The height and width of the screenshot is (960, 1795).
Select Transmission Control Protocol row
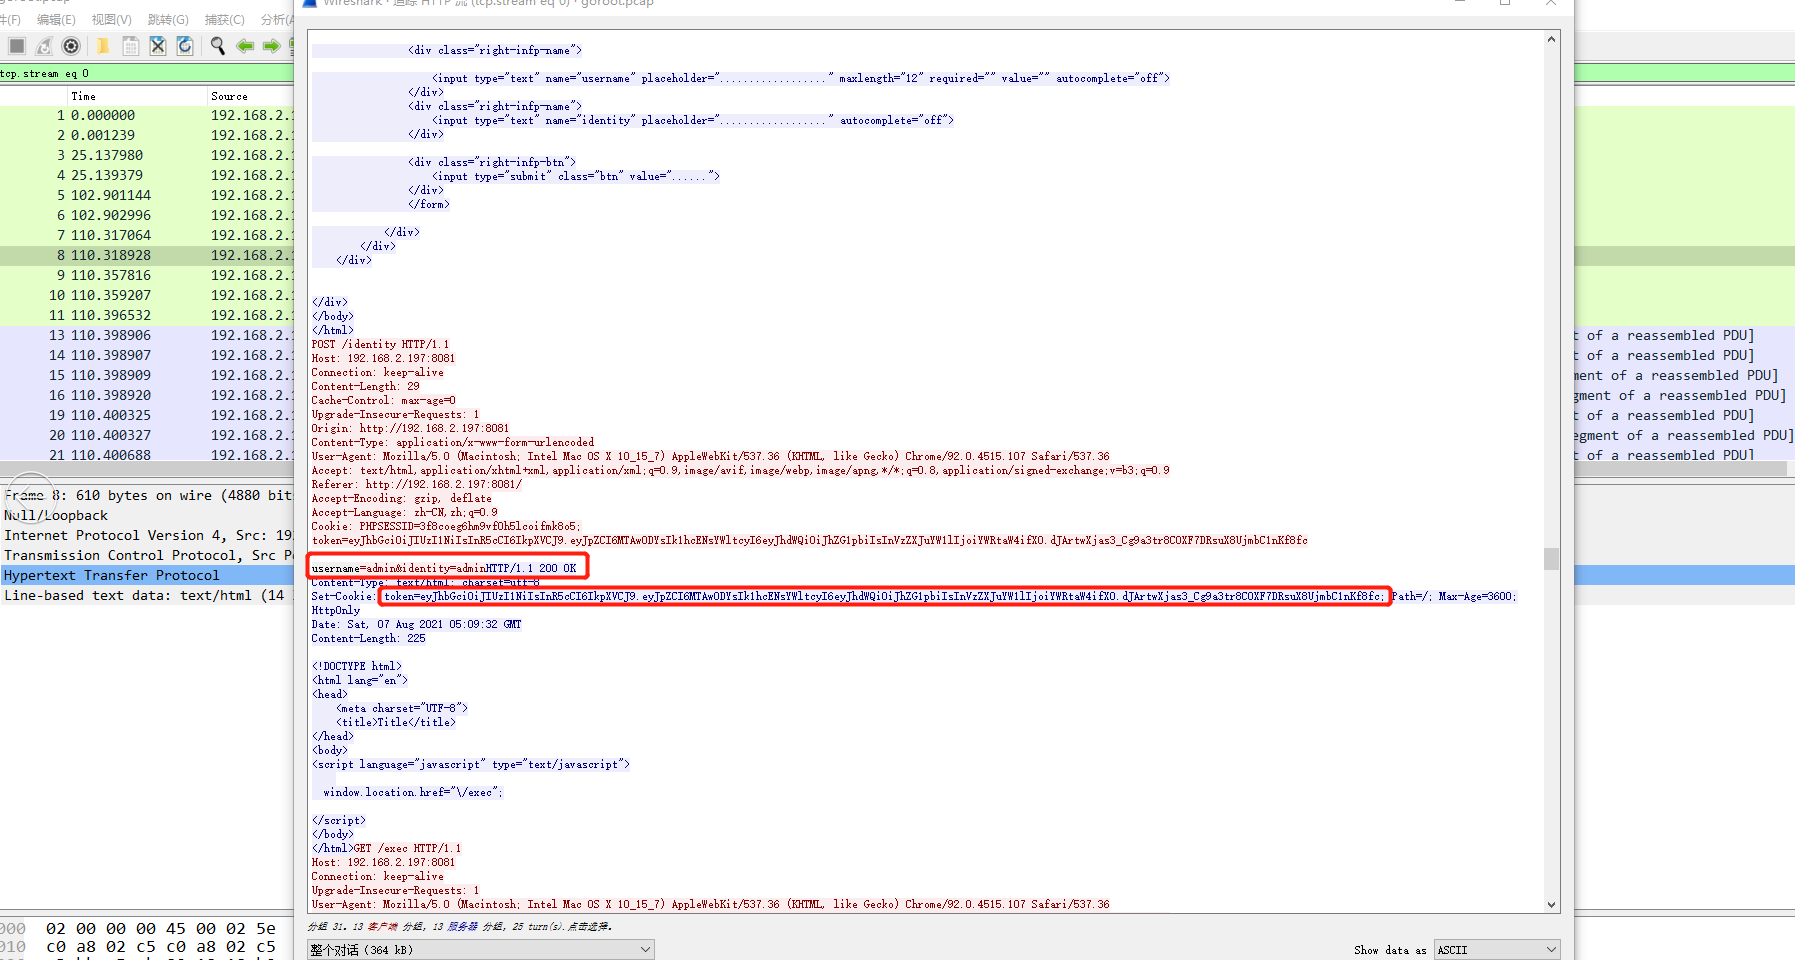[147, 555]
